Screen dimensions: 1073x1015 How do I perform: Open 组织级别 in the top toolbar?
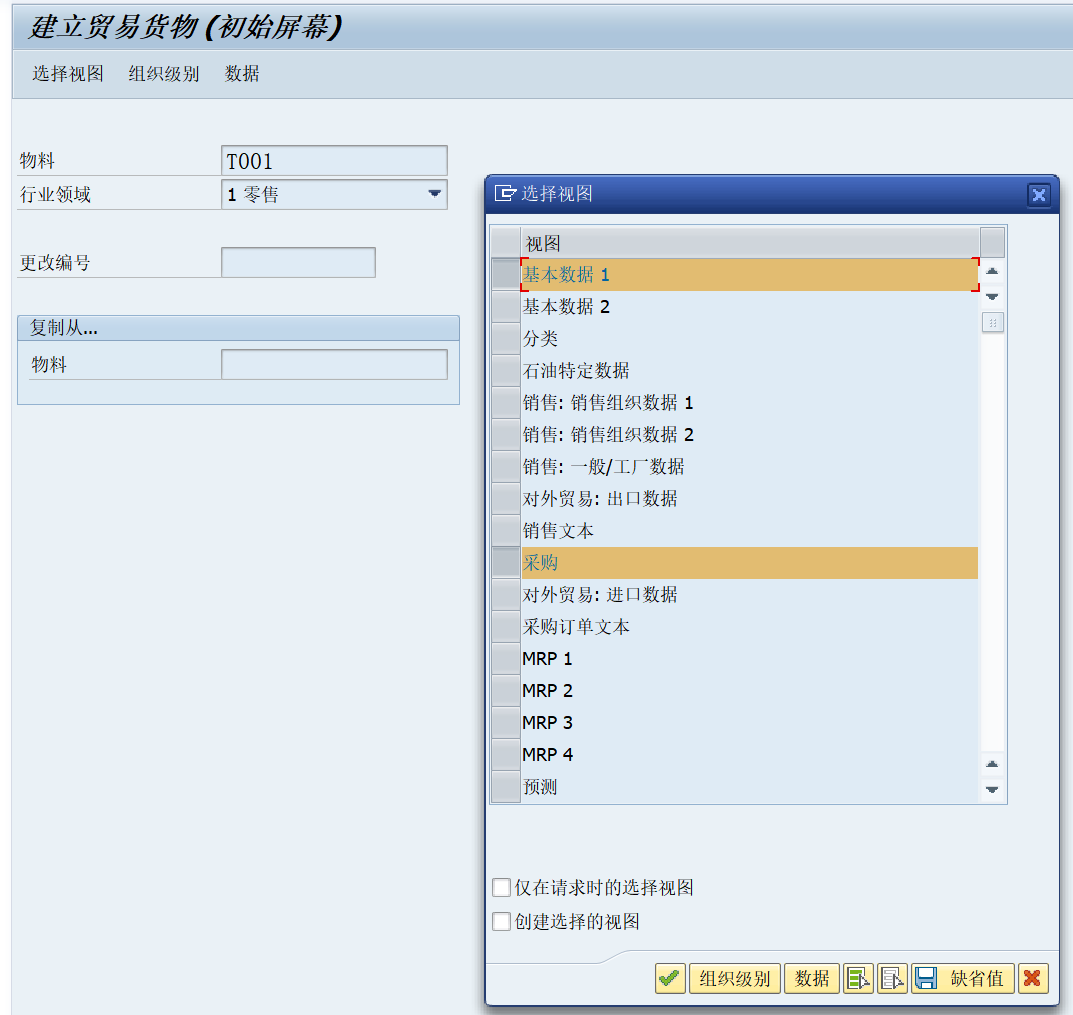(164, 73)
